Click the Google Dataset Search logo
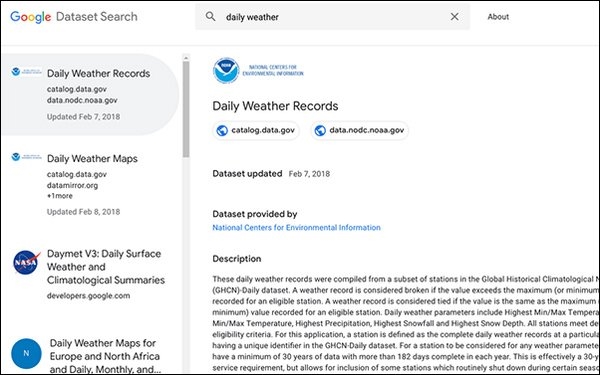This screenshot has width=600, height=375. [73, 17]
